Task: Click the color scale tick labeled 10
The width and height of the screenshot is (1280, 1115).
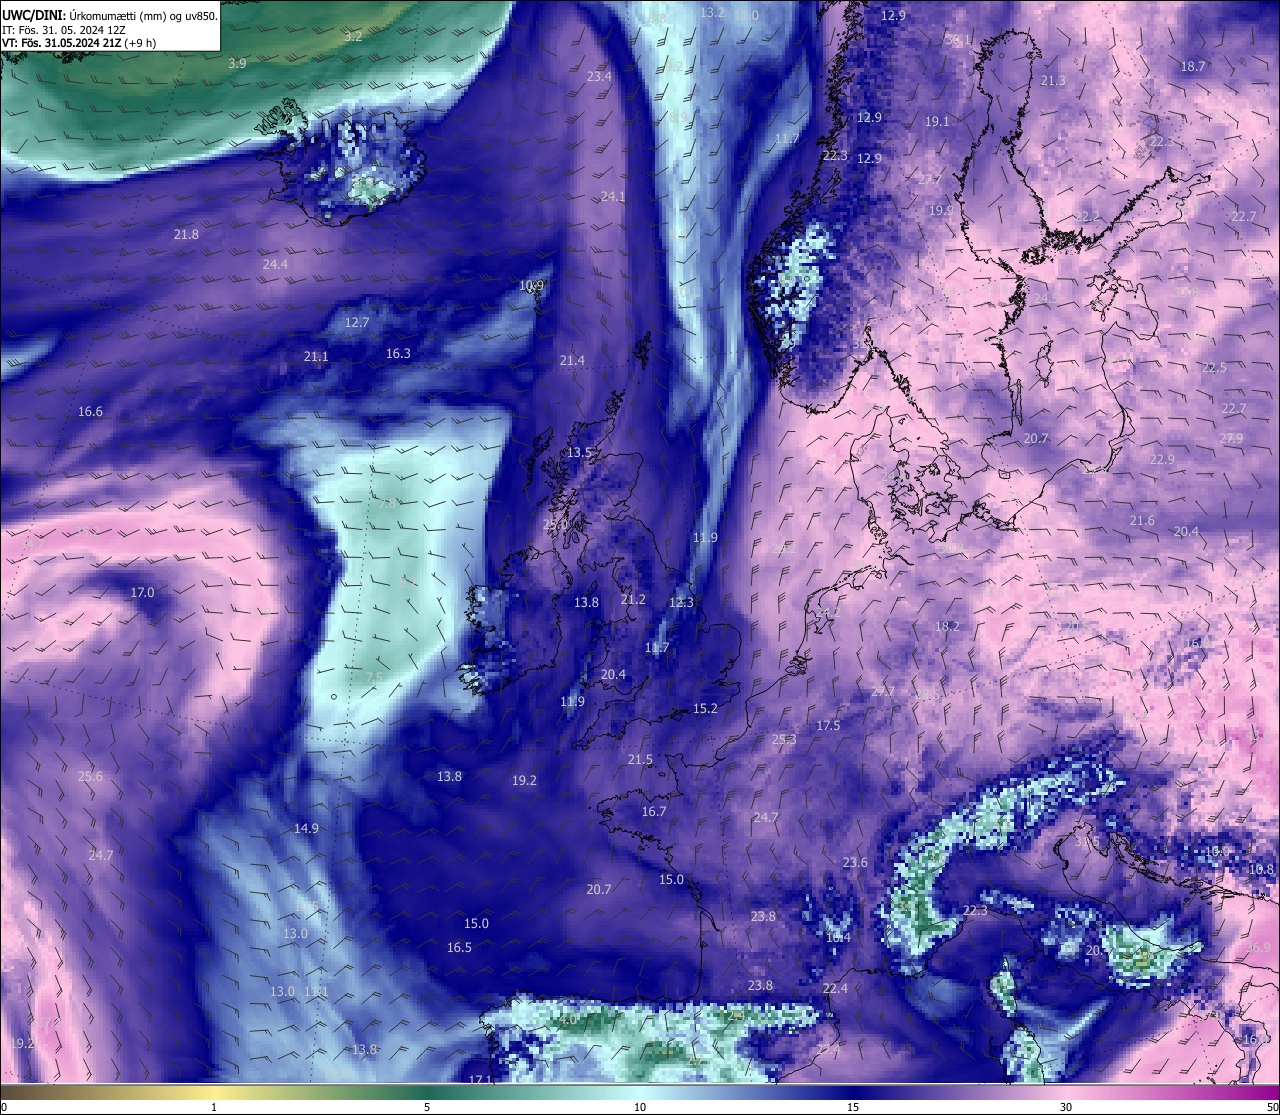Action: 640,1107
